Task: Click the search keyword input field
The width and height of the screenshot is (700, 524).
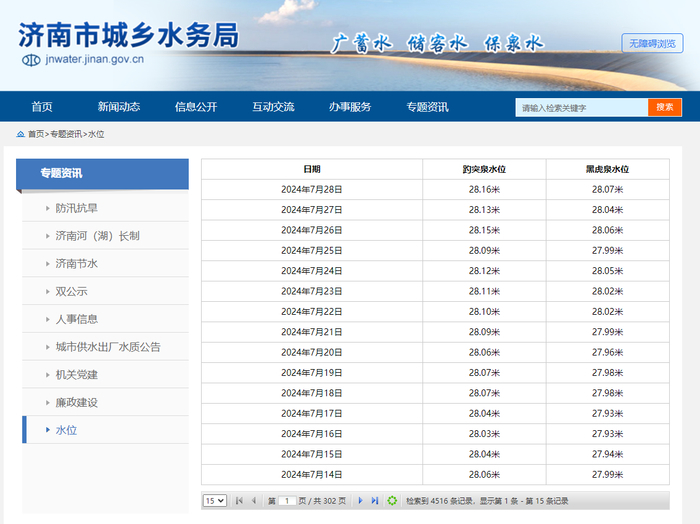Action: click(x=581, y=107)
